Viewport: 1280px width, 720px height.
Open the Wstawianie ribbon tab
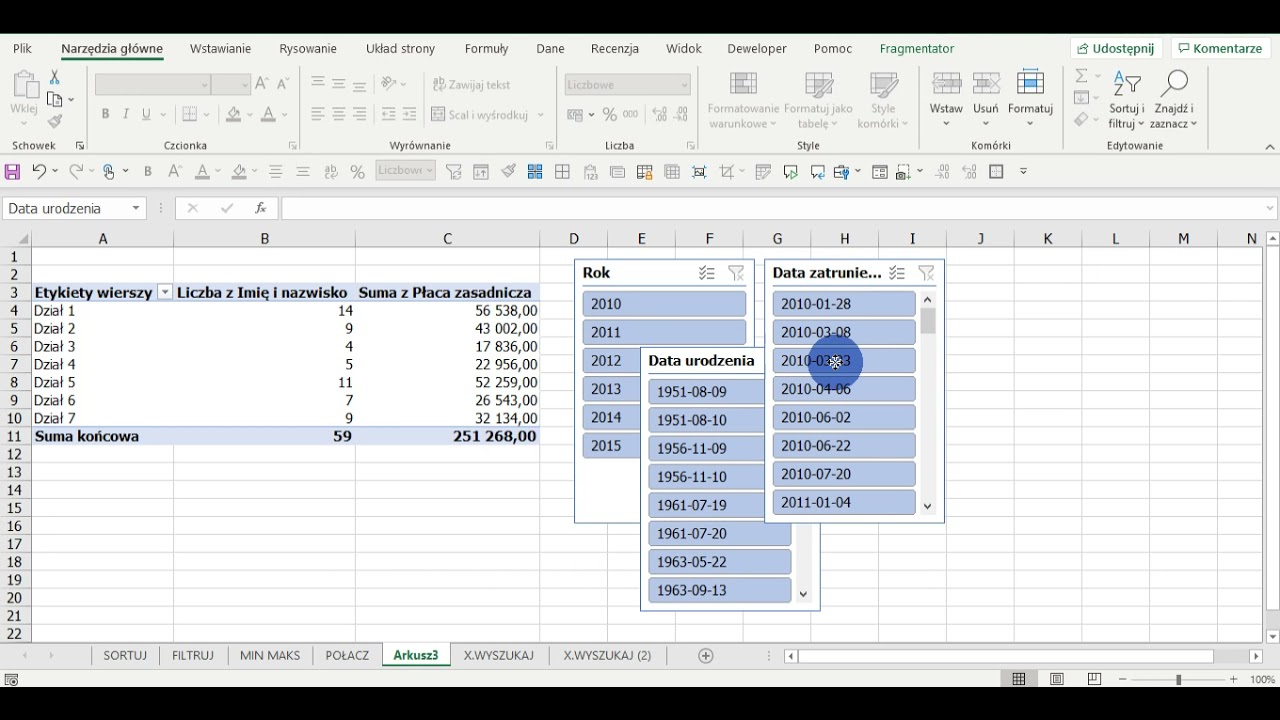coord(220,48)
